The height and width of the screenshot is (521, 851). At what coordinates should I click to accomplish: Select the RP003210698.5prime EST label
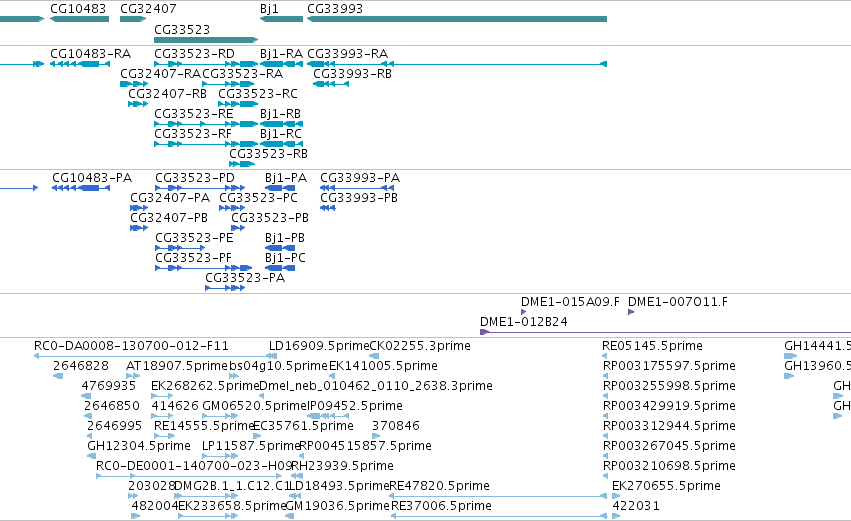pos(669,467)
